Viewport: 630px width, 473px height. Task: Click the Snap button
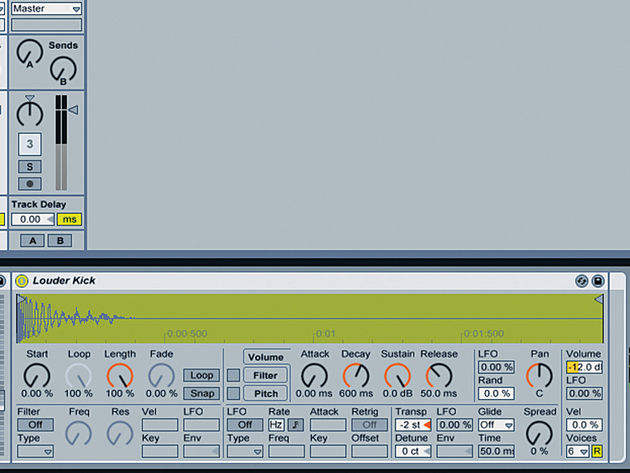(x=202, y=393)
